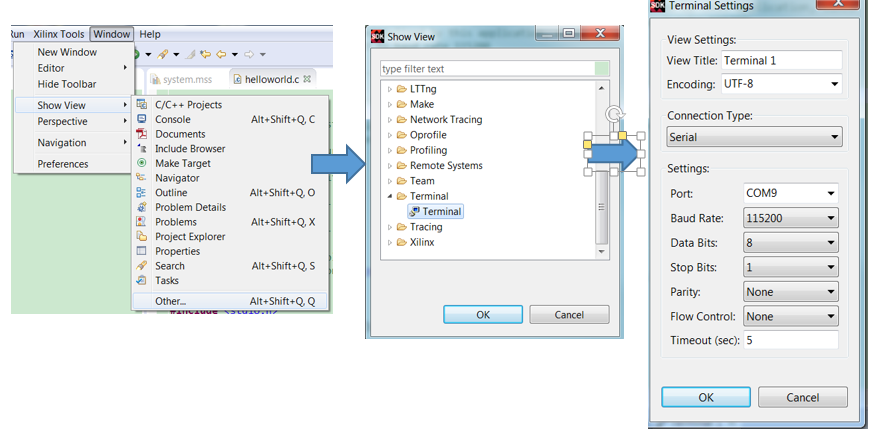
Task: Switch to the system.mss editor tab
Action: 182,79
